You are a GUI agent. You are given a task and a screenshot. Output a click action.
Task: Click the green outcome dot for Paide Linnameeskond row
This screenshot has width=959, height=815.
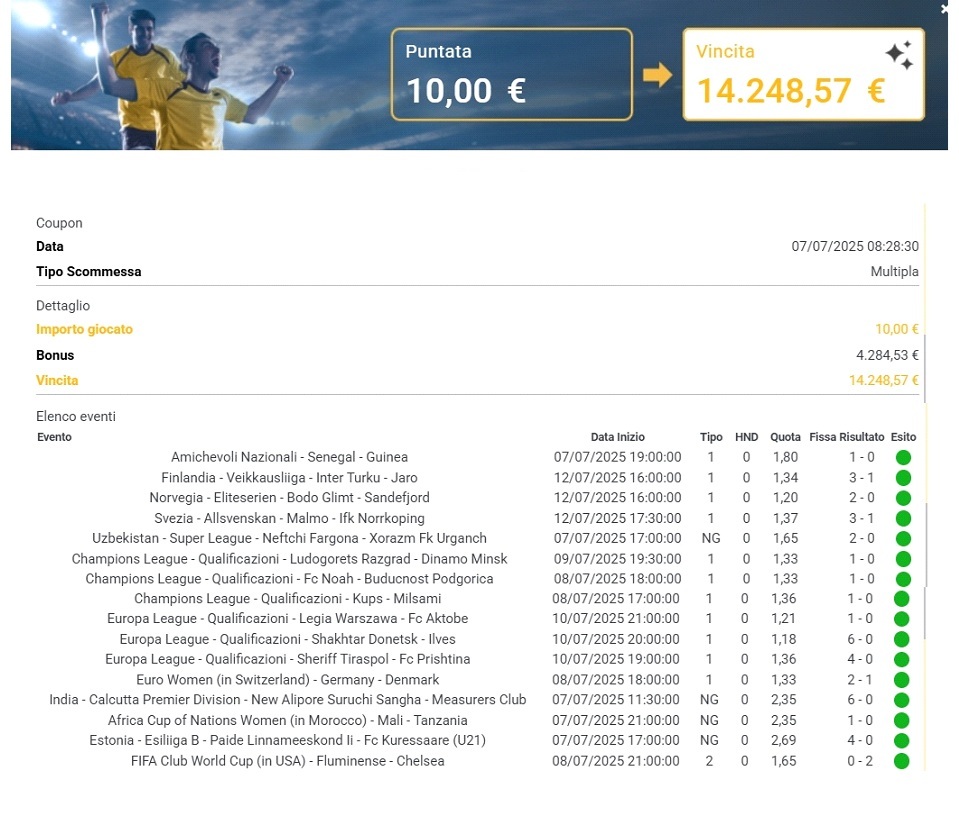(x=901, y=740)
